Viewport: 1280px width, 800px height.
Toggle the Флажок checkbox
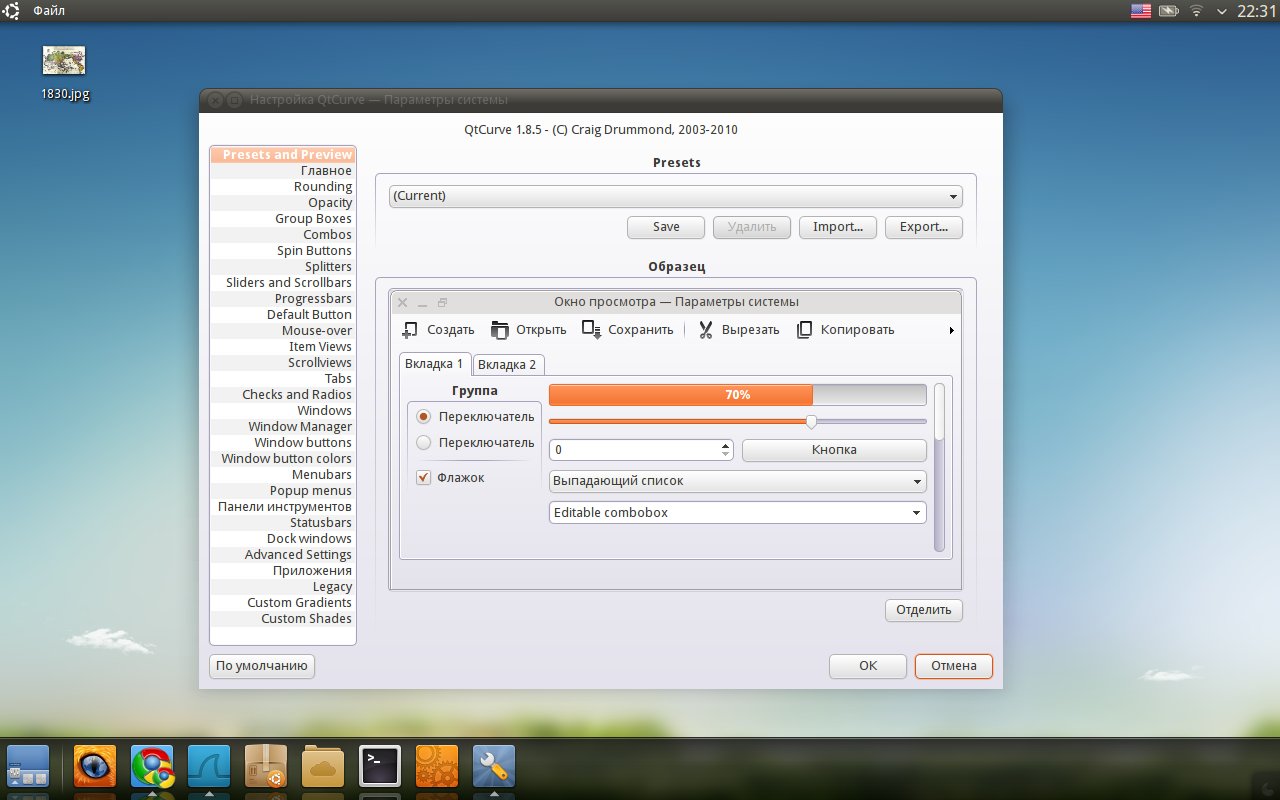click(x=424, y=478)
